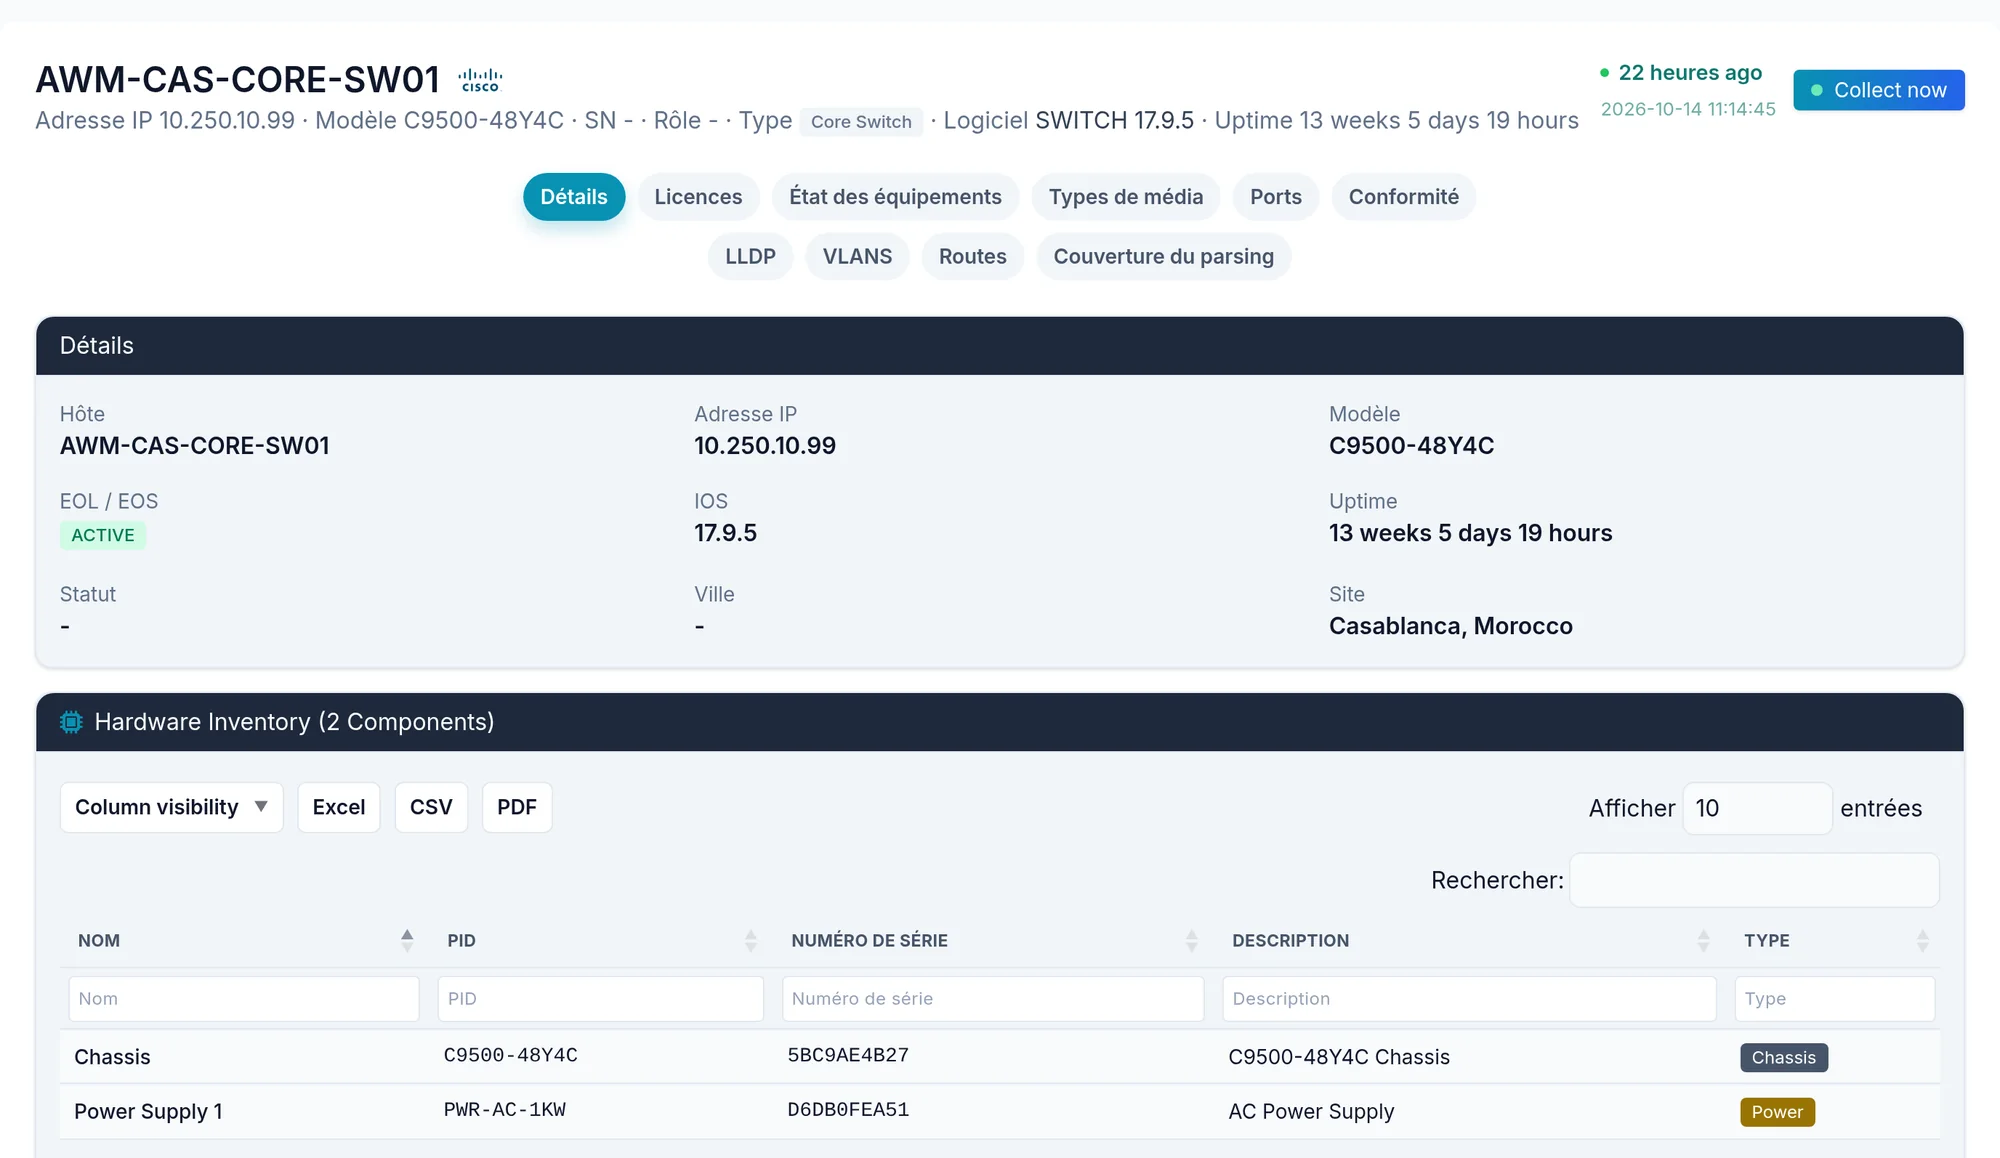Click the Power type badge

click(x=1777, y=1112)
